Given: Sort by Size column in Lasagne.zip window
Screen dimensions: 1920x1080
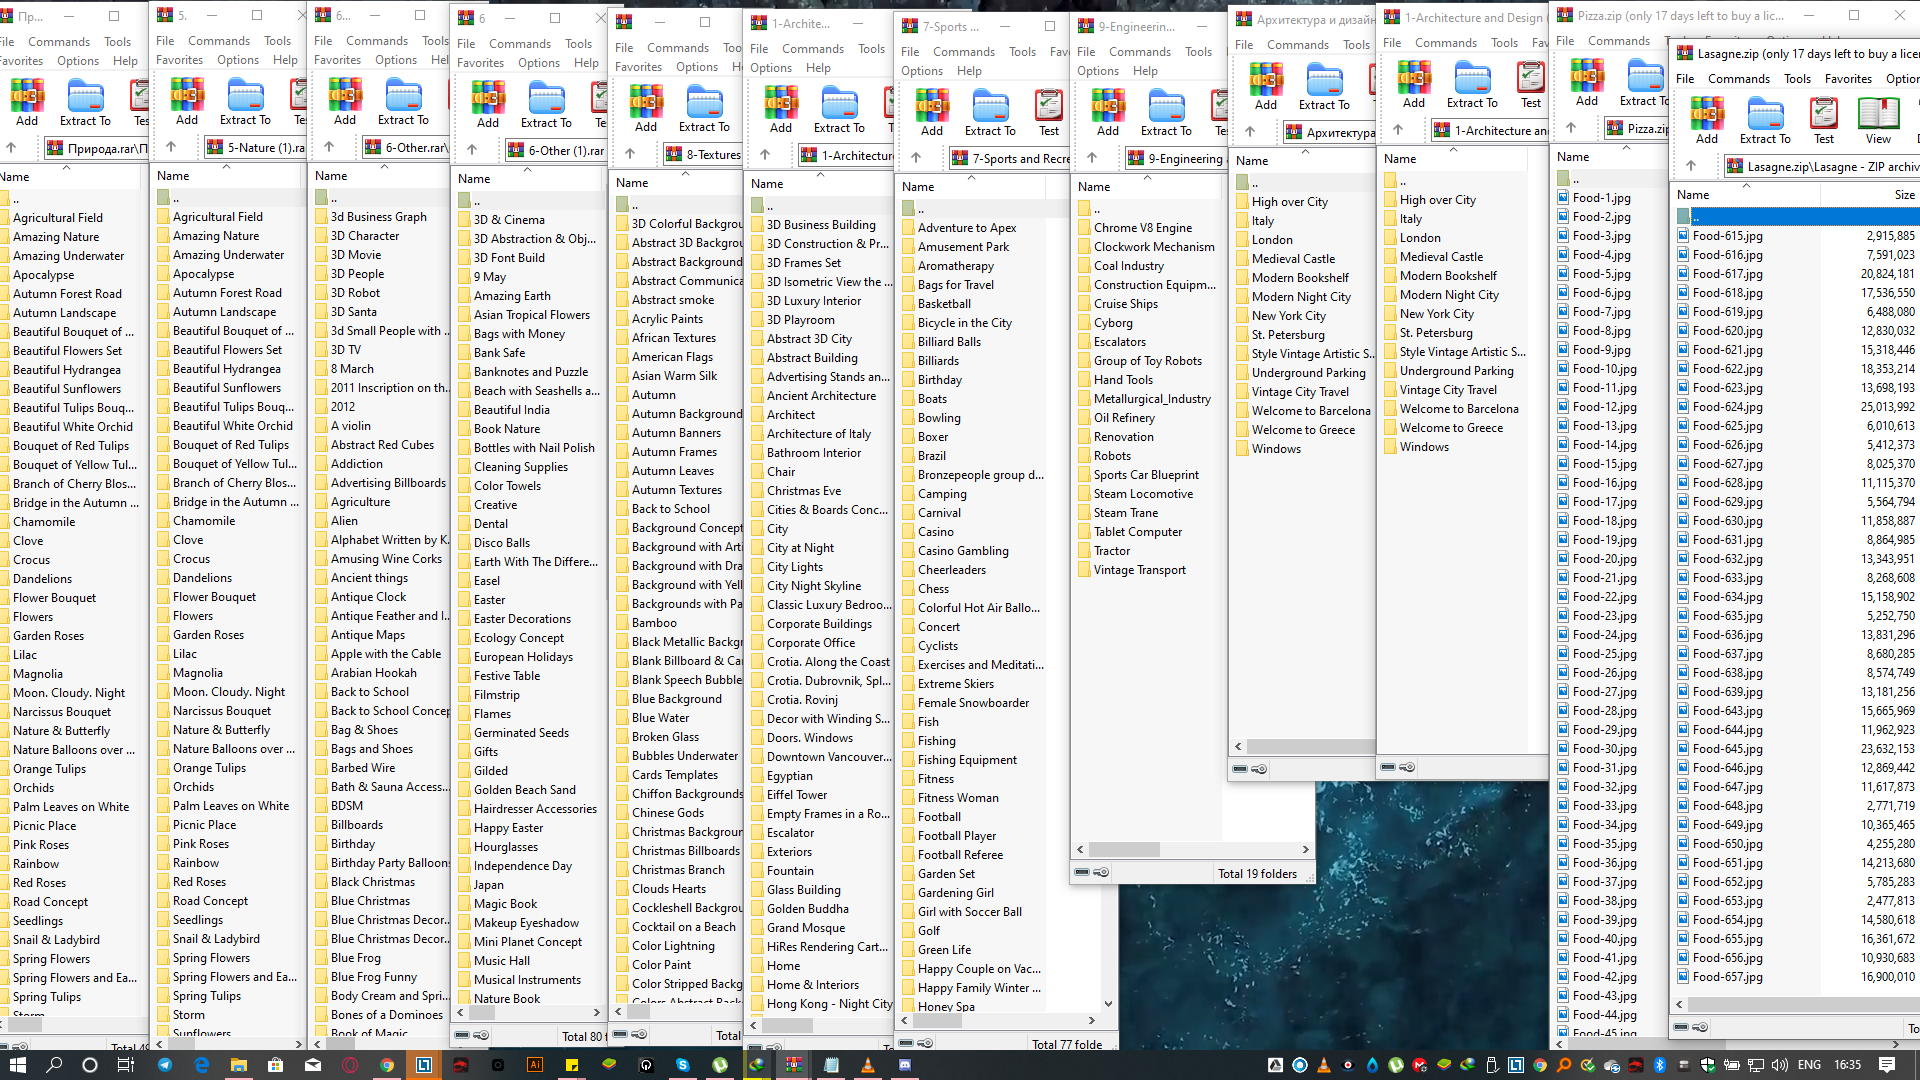Looking at the screenshot, I should pyautogui.click(x=1904, y=195).
